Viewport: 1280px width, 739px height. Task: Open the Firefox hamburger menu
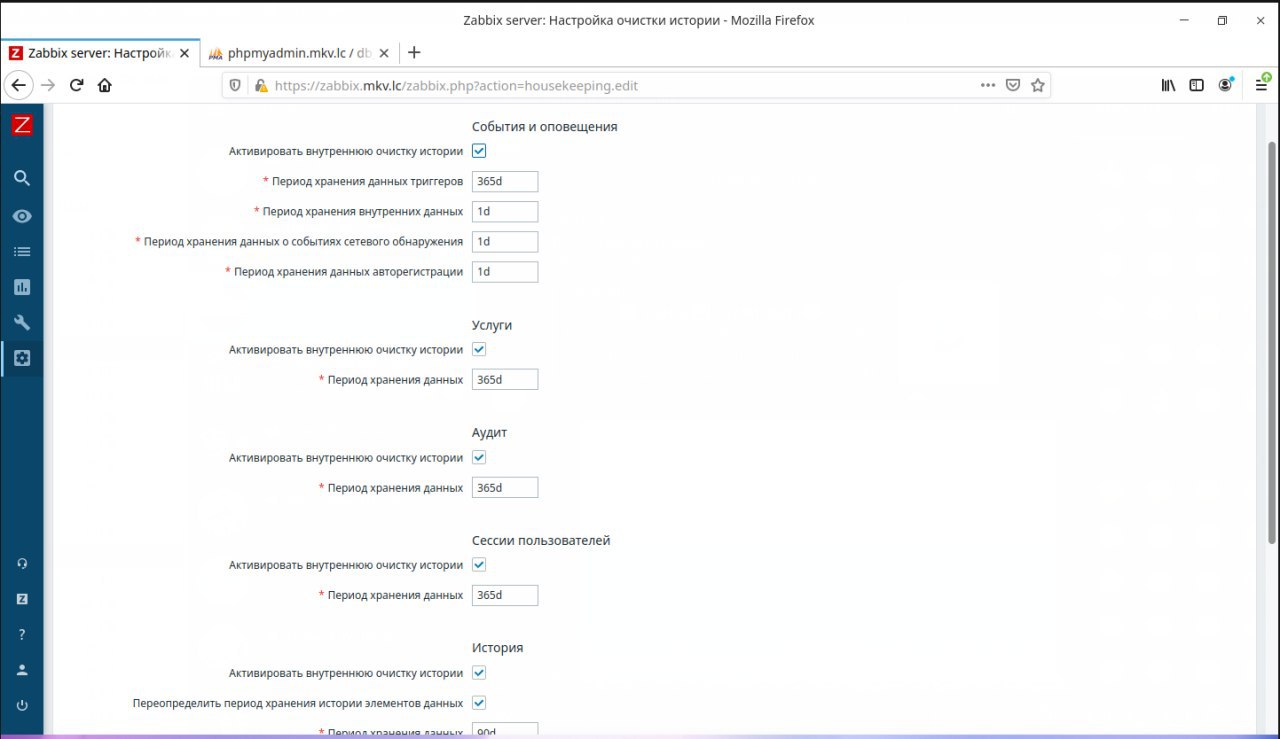pyautogui.click(x=1261, y=86)
